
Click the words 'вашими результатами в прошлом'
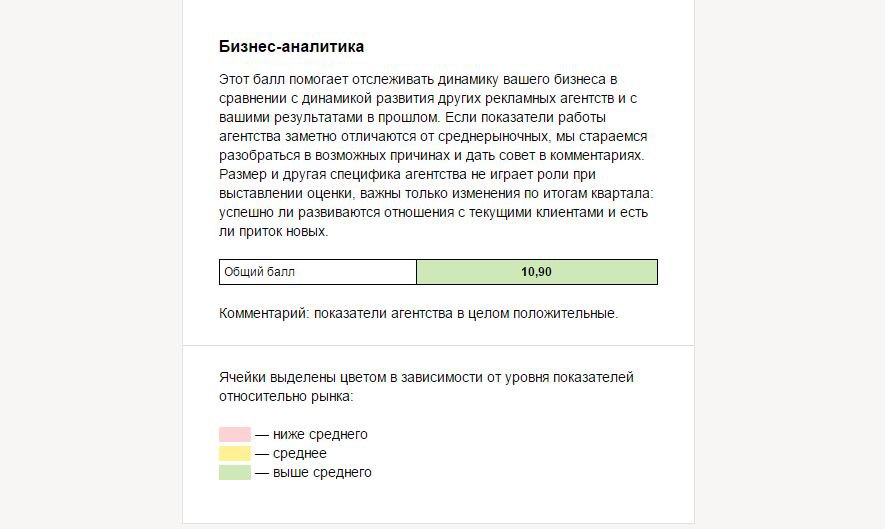pos(329,118)
